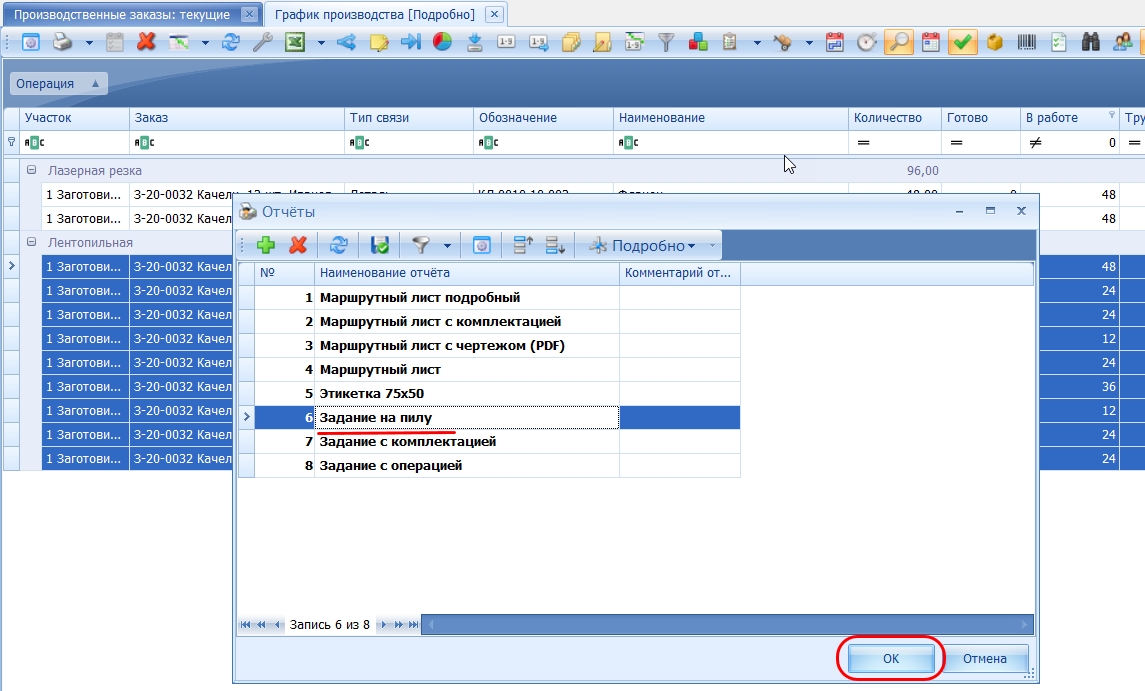This screenshot has height=691, width=1145.
Task: Click the horizontal scrollbar in Отчёты dialog
Action: (727, 625)
